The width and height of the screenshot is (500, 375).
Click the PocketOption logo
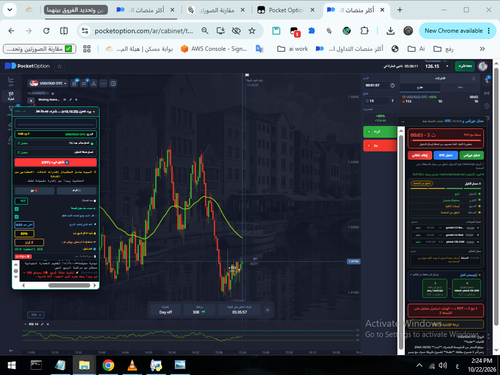coord(27,66)
